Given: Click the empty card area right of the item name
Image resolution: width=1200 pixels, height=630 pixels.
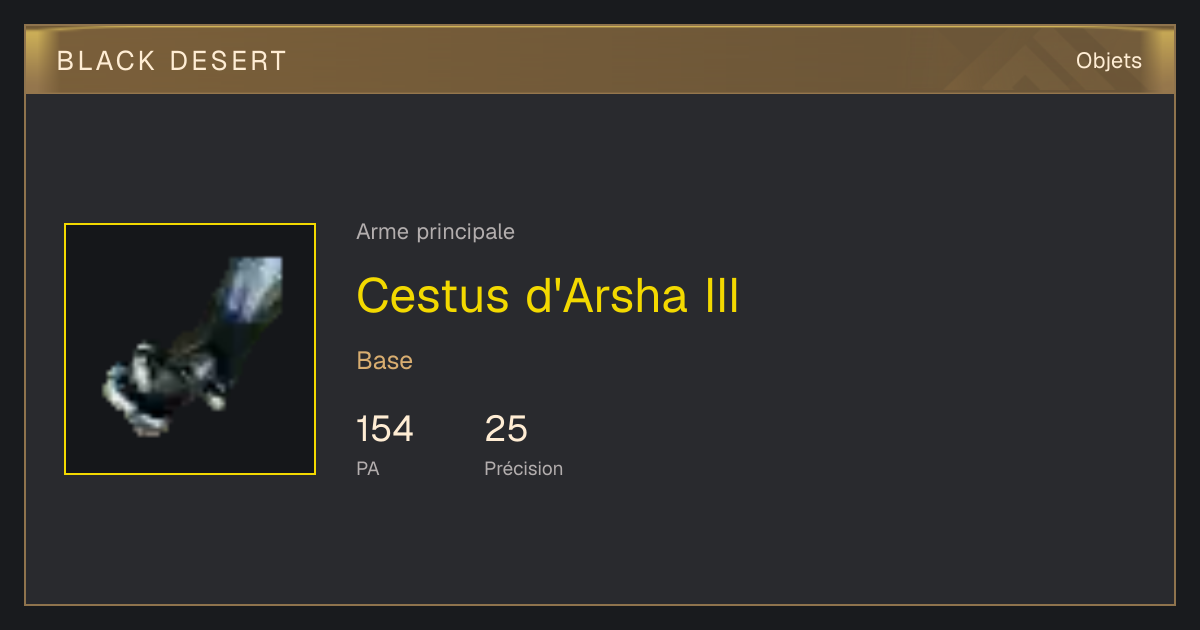Looking at the screenshot, I should pos(950,295).
